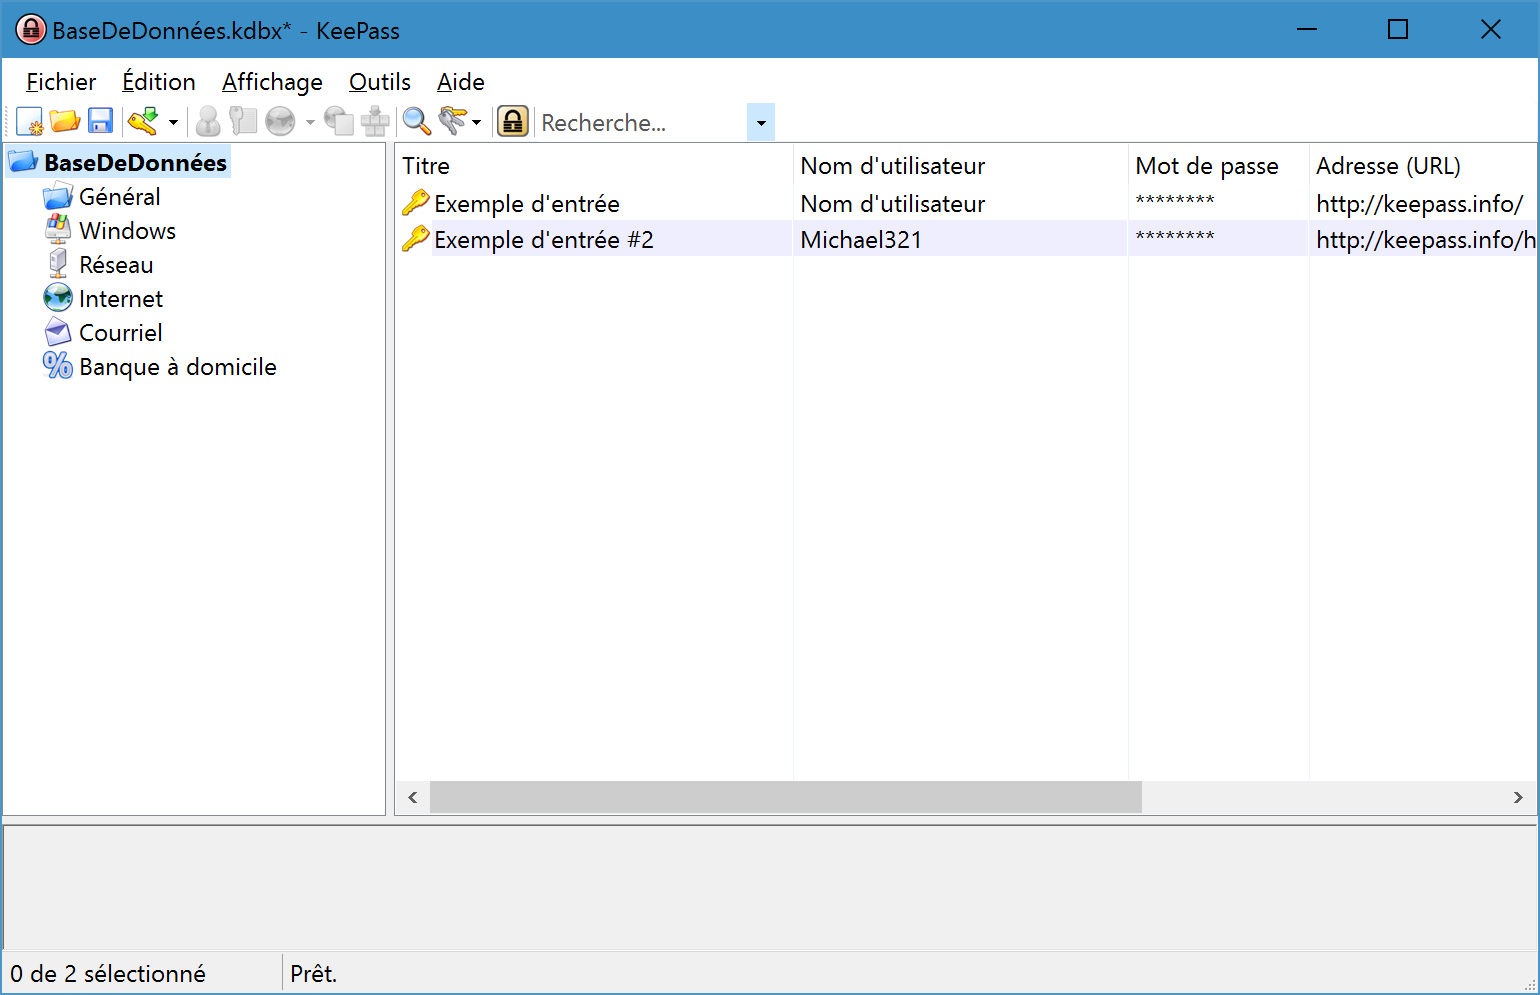Open a database using the folder icon
This screenshot has height=995, width=1540.
[65, 122]
